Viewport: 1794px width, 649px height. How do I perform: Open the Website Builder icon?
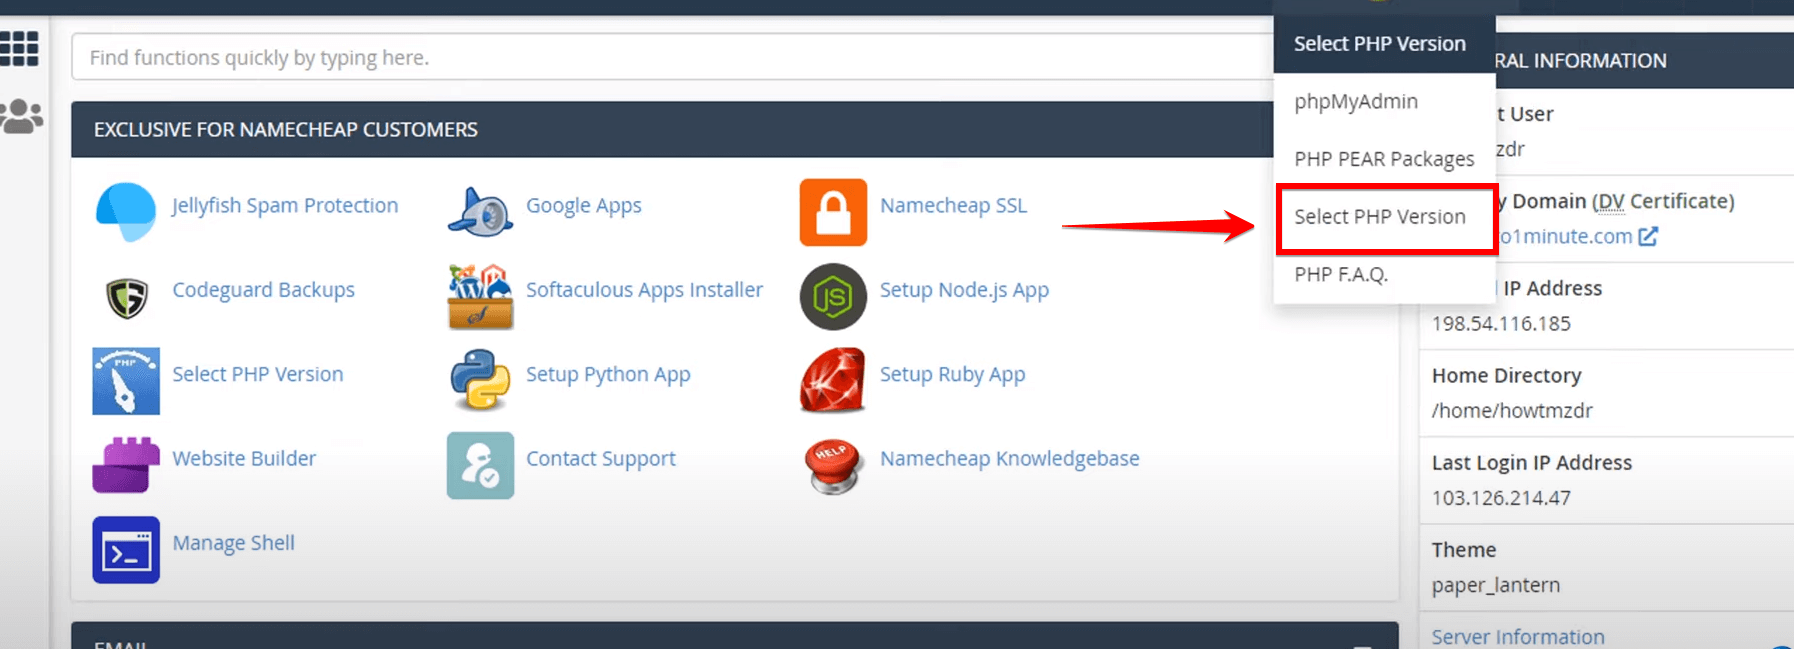coord(126,464)
